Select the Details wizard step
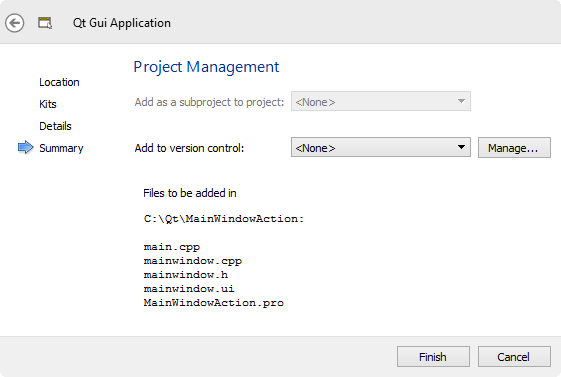The width and height of the screenshot is (561, 377). (55, 126)
